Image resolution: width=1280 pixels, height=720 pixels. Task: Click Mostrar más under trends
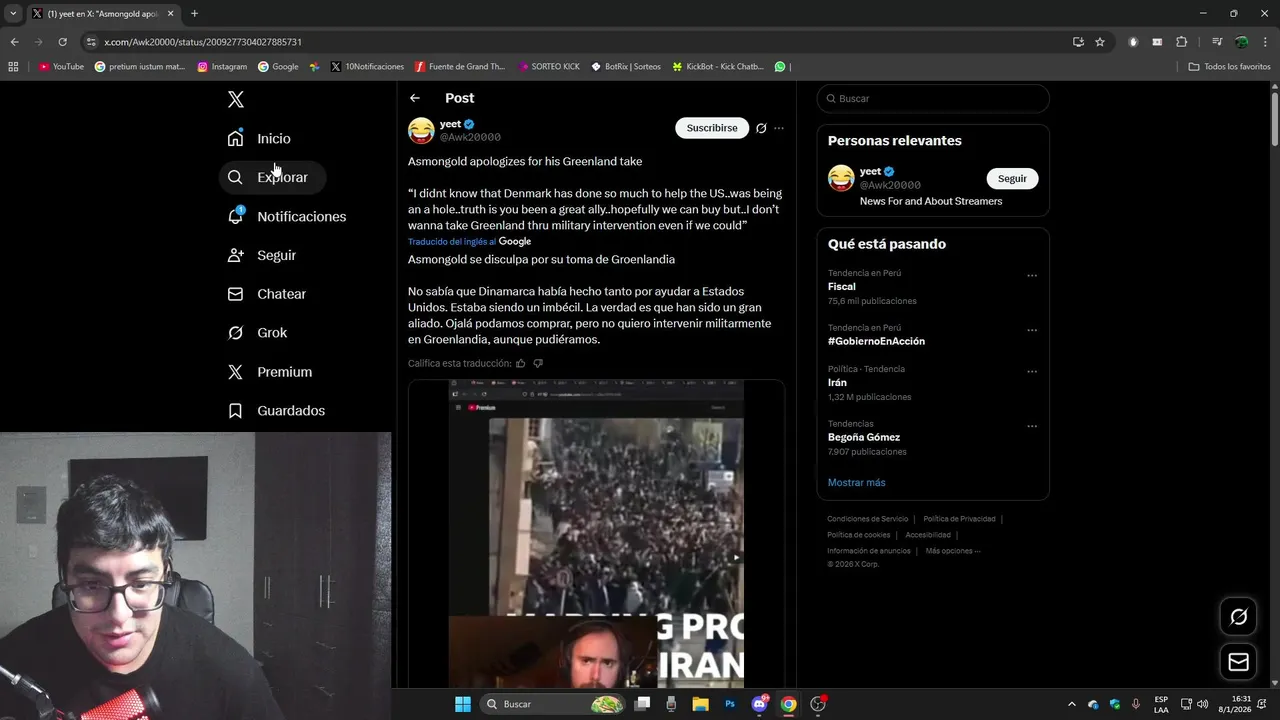[856, 482]
